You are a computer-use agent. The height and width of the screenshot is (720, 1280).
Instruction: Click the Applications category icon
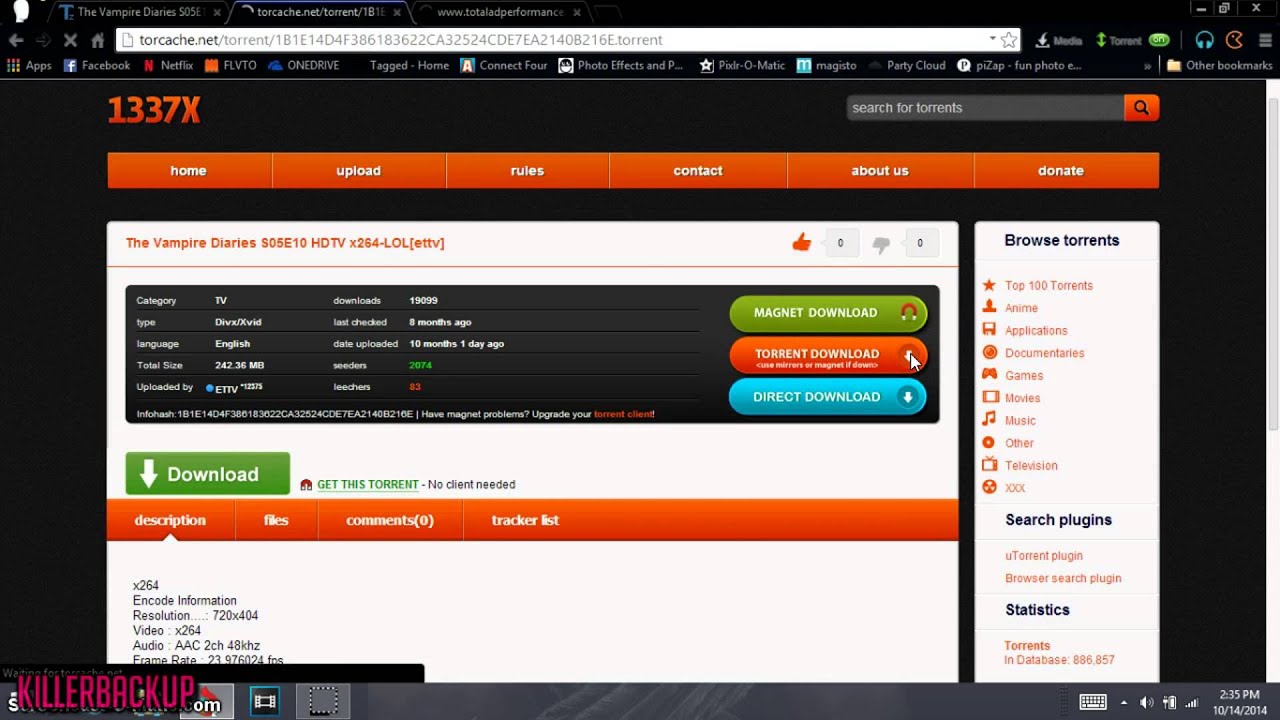tap(989, 330)
